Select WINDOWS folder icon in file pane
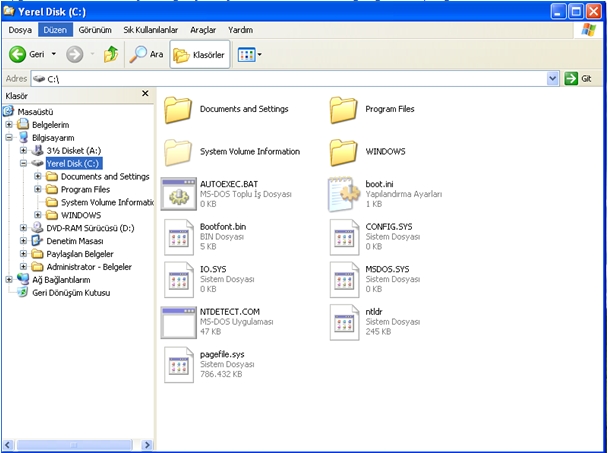 (343, 152)
